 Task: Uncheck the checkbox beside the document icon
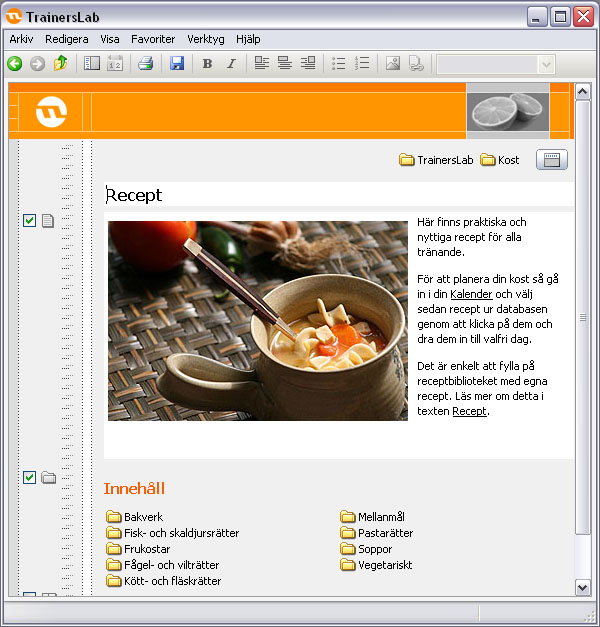click(x=29, y=221)
